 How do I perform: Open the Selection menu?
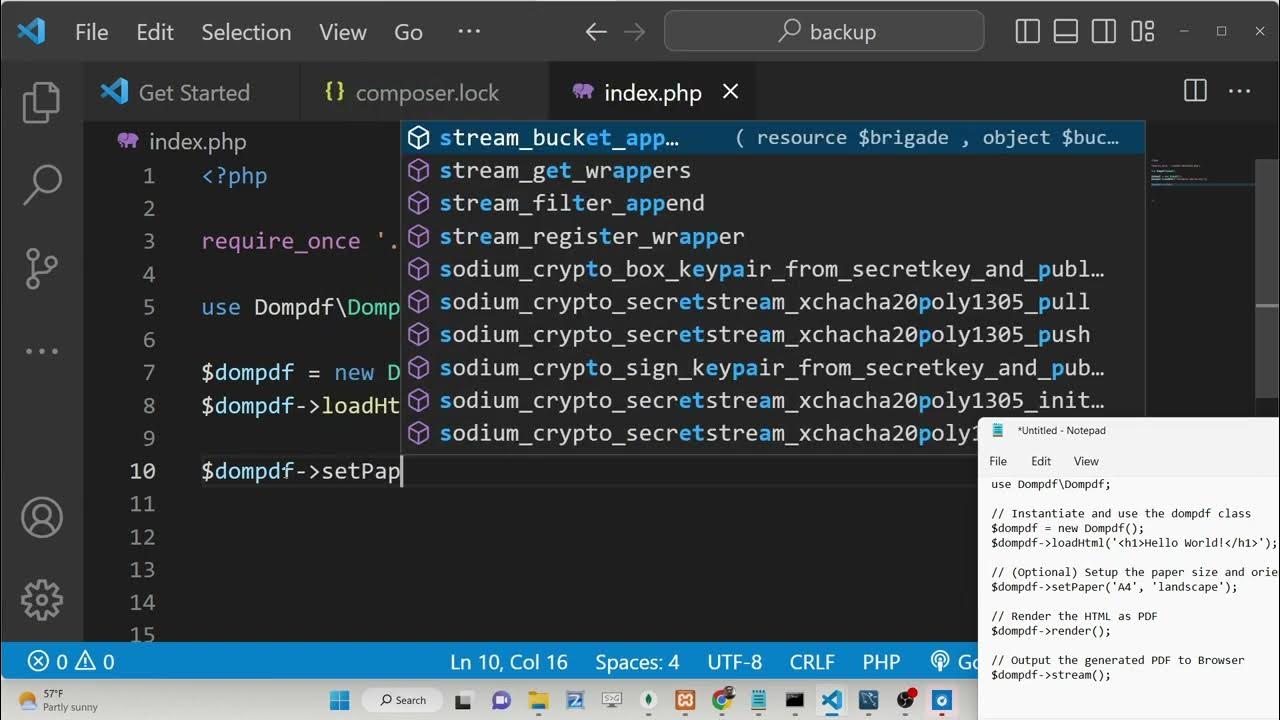tap(246, 32)
